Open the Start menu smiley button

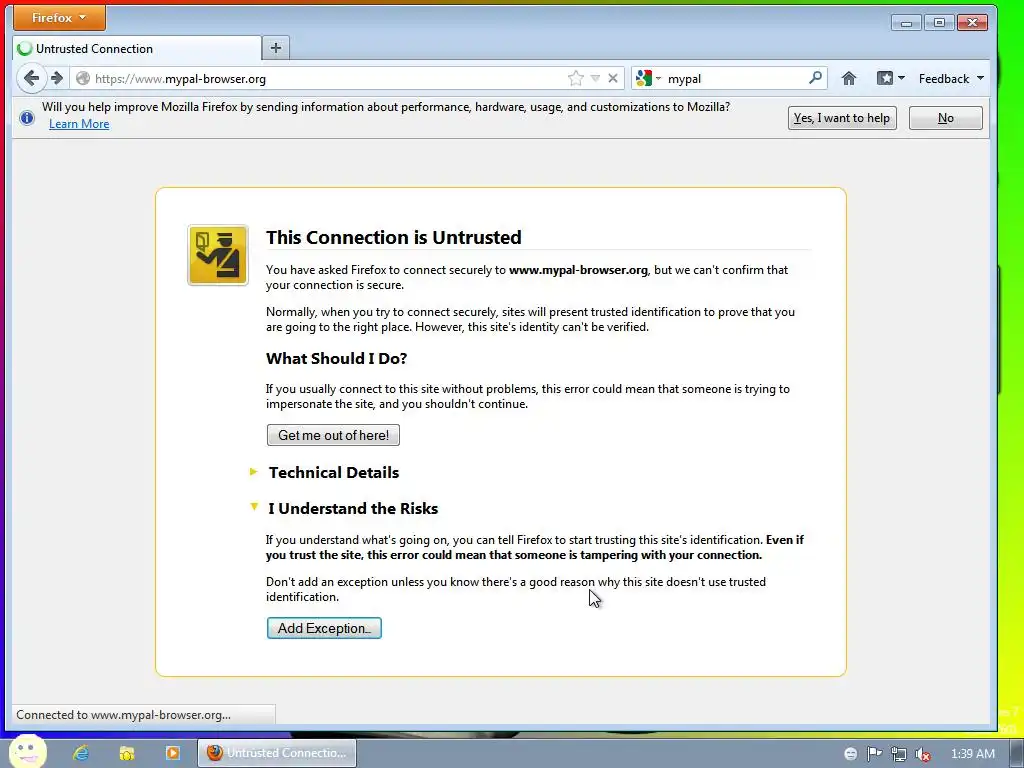27,751
